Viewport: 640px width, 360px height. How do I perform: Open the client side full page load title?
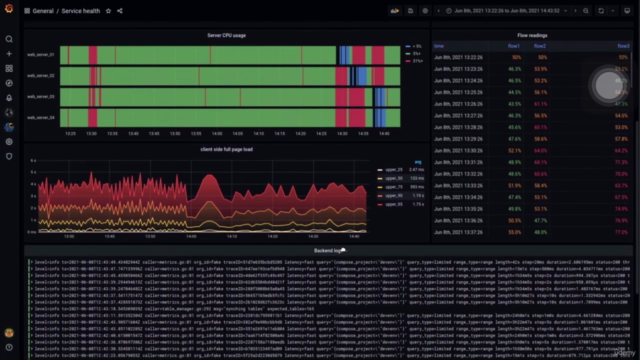[227, 149]
